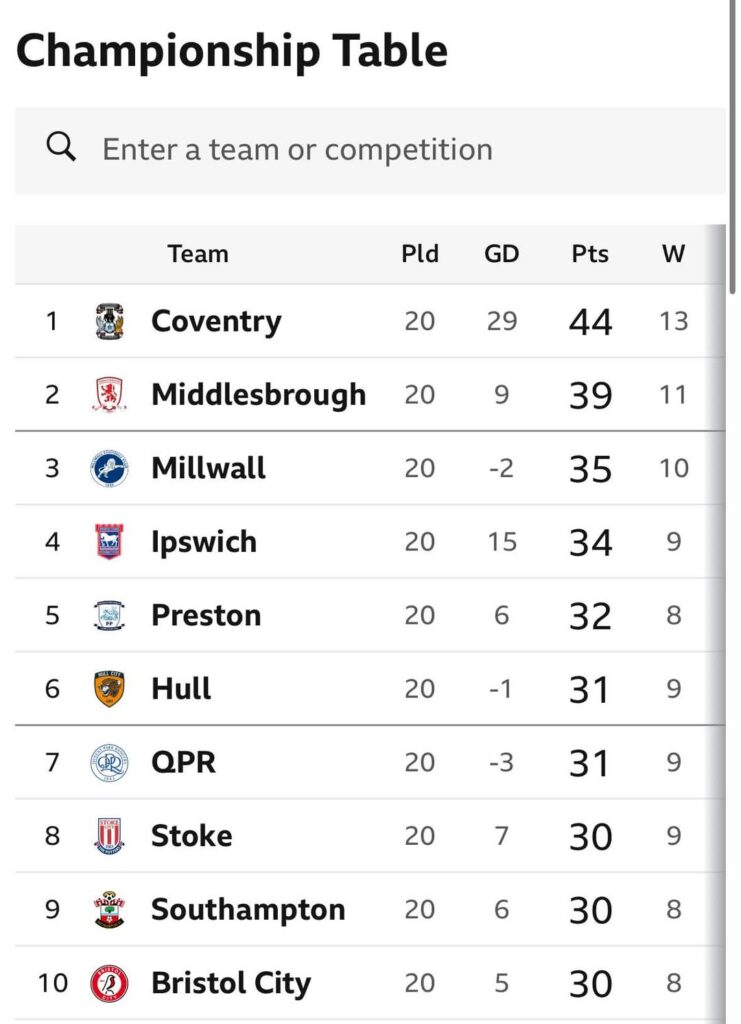
Task: Open the Bristol City team link
Action: (x=231, y=983)
